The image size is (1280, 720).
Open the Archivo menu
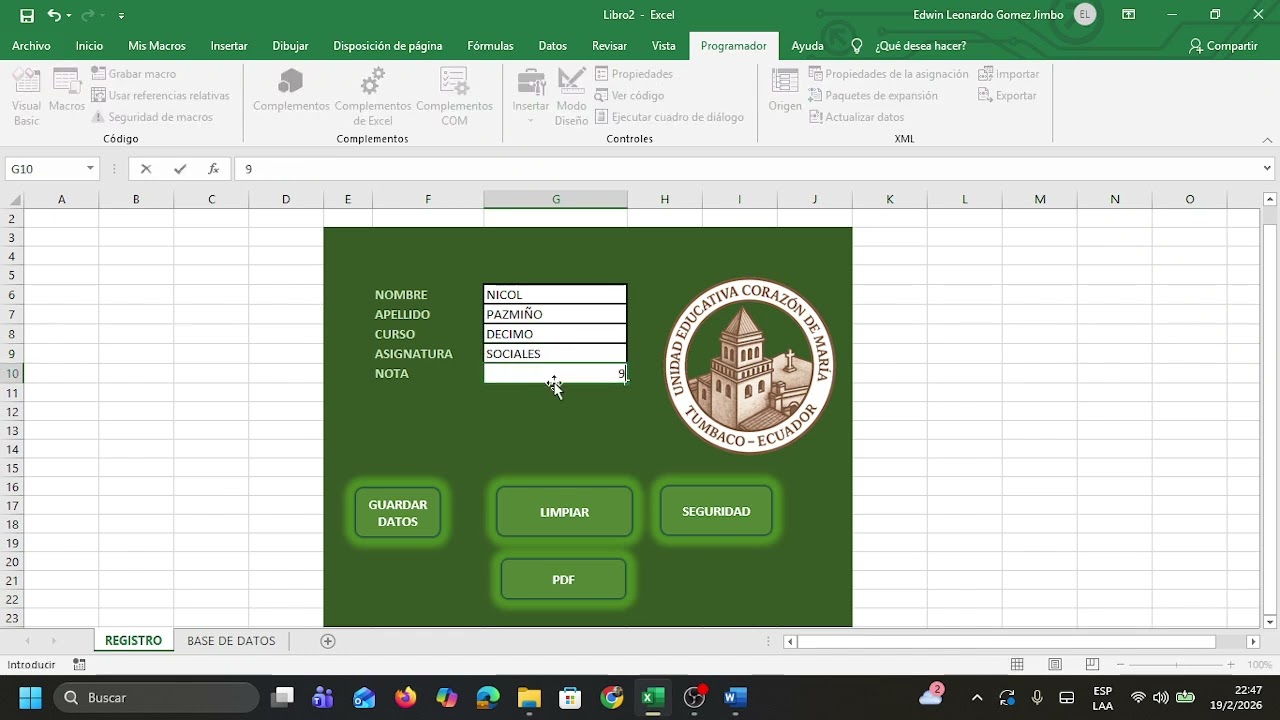click(31, 46)
